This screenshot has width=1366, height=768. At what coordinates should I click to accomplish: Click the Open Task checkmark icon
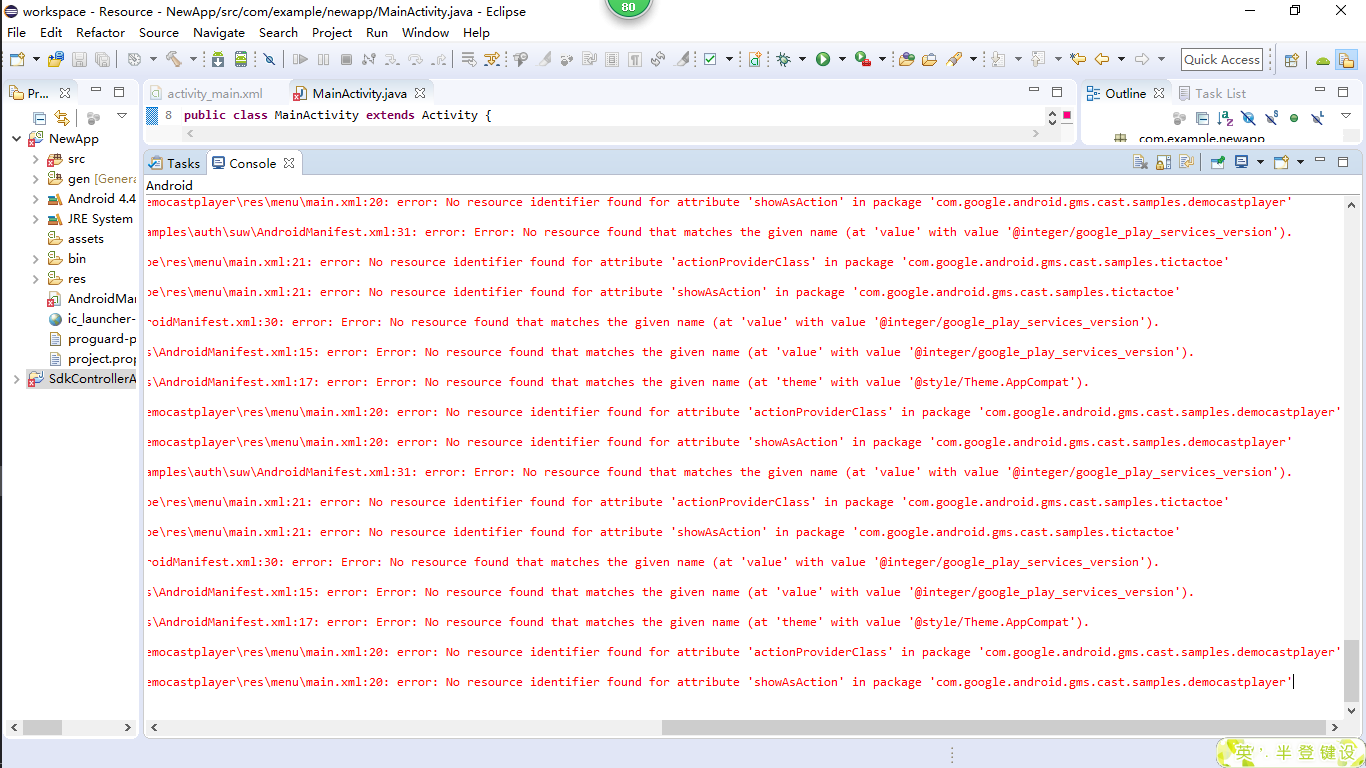click(710, 59)
